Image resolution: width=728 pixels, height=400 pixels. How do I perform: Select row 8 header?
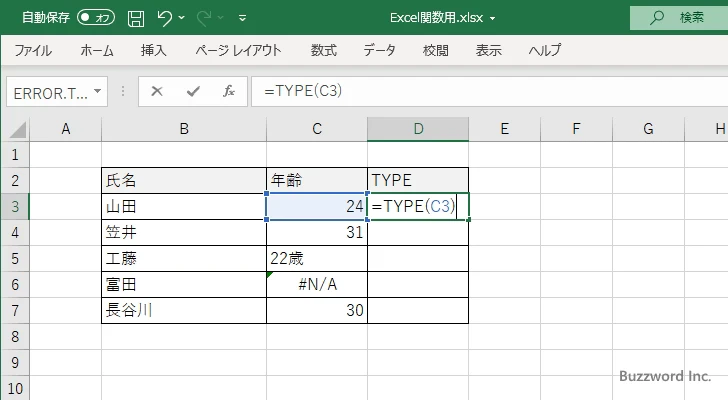coord(15,336)
